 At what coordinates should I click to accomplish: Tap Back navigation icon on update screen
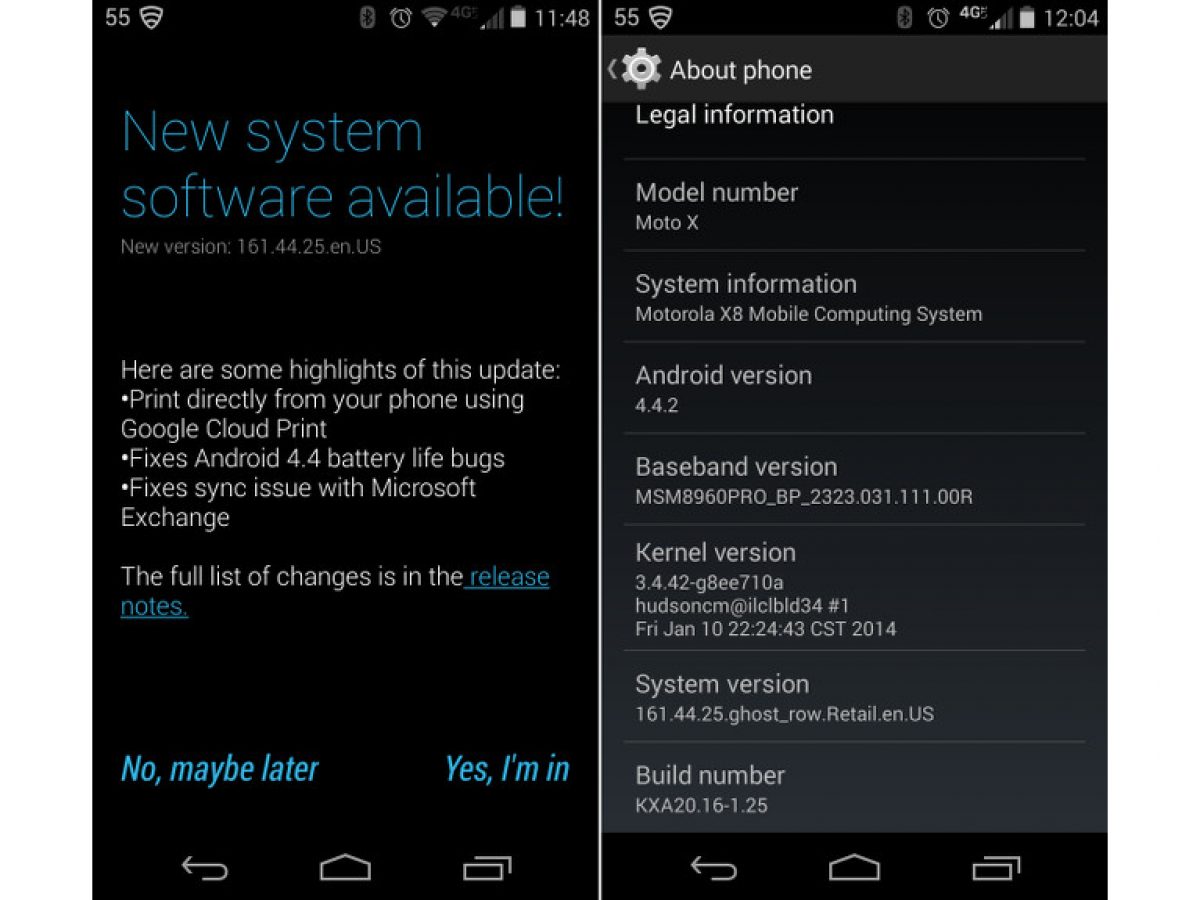(x=205, y=868)
